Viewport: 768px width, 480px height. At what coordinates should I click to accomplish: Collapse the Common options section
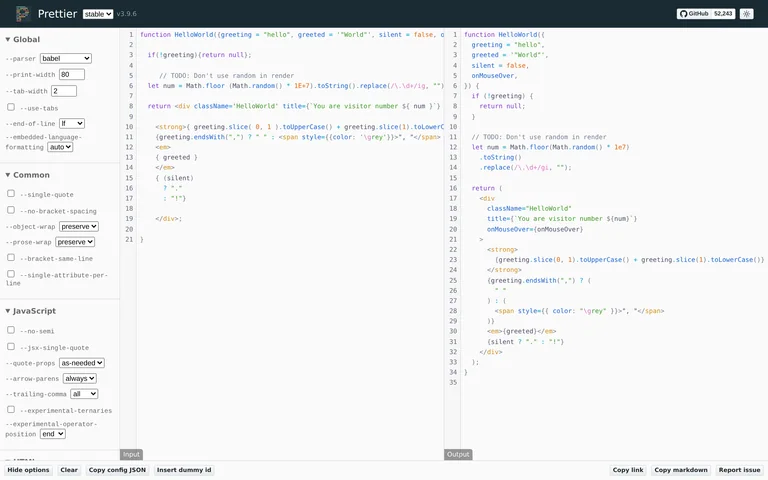(x=27, y=175)
